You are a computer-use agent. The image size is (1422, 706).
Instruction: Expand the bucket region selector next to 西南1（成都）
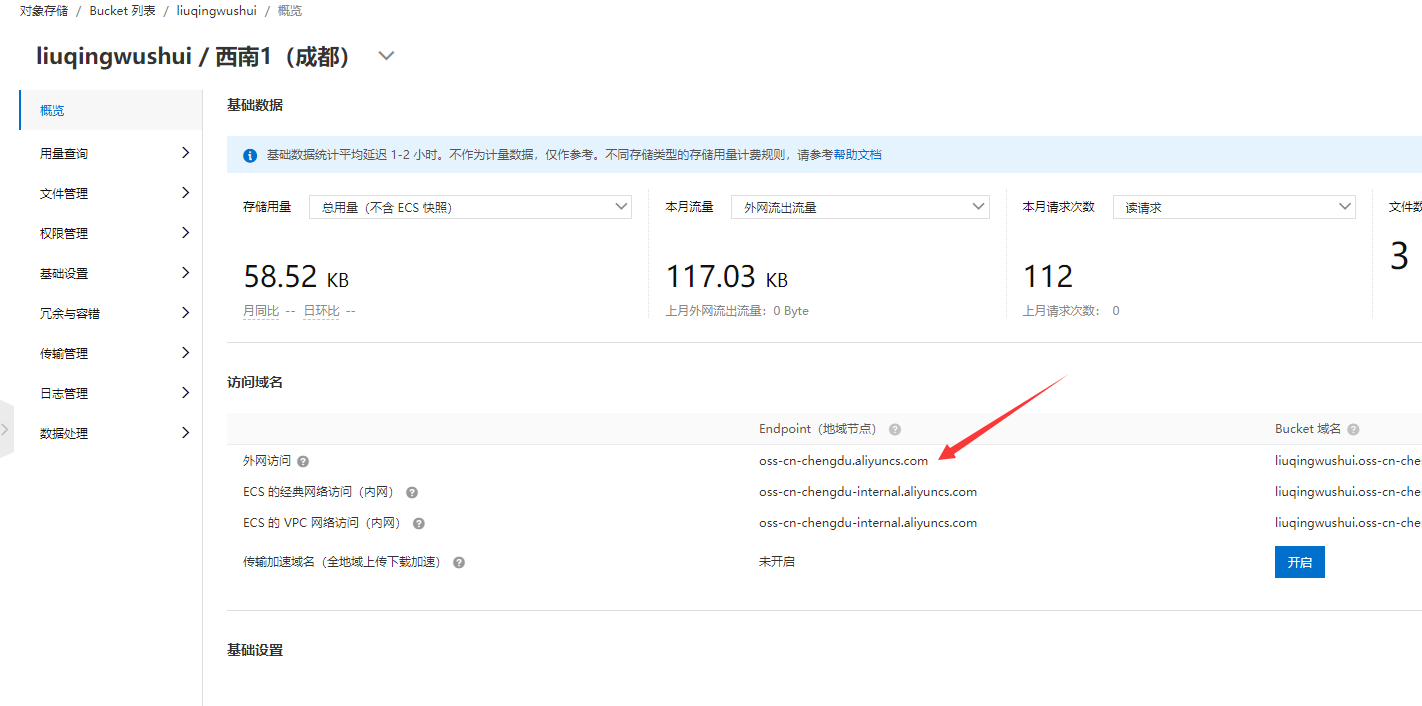pos(385,57)
